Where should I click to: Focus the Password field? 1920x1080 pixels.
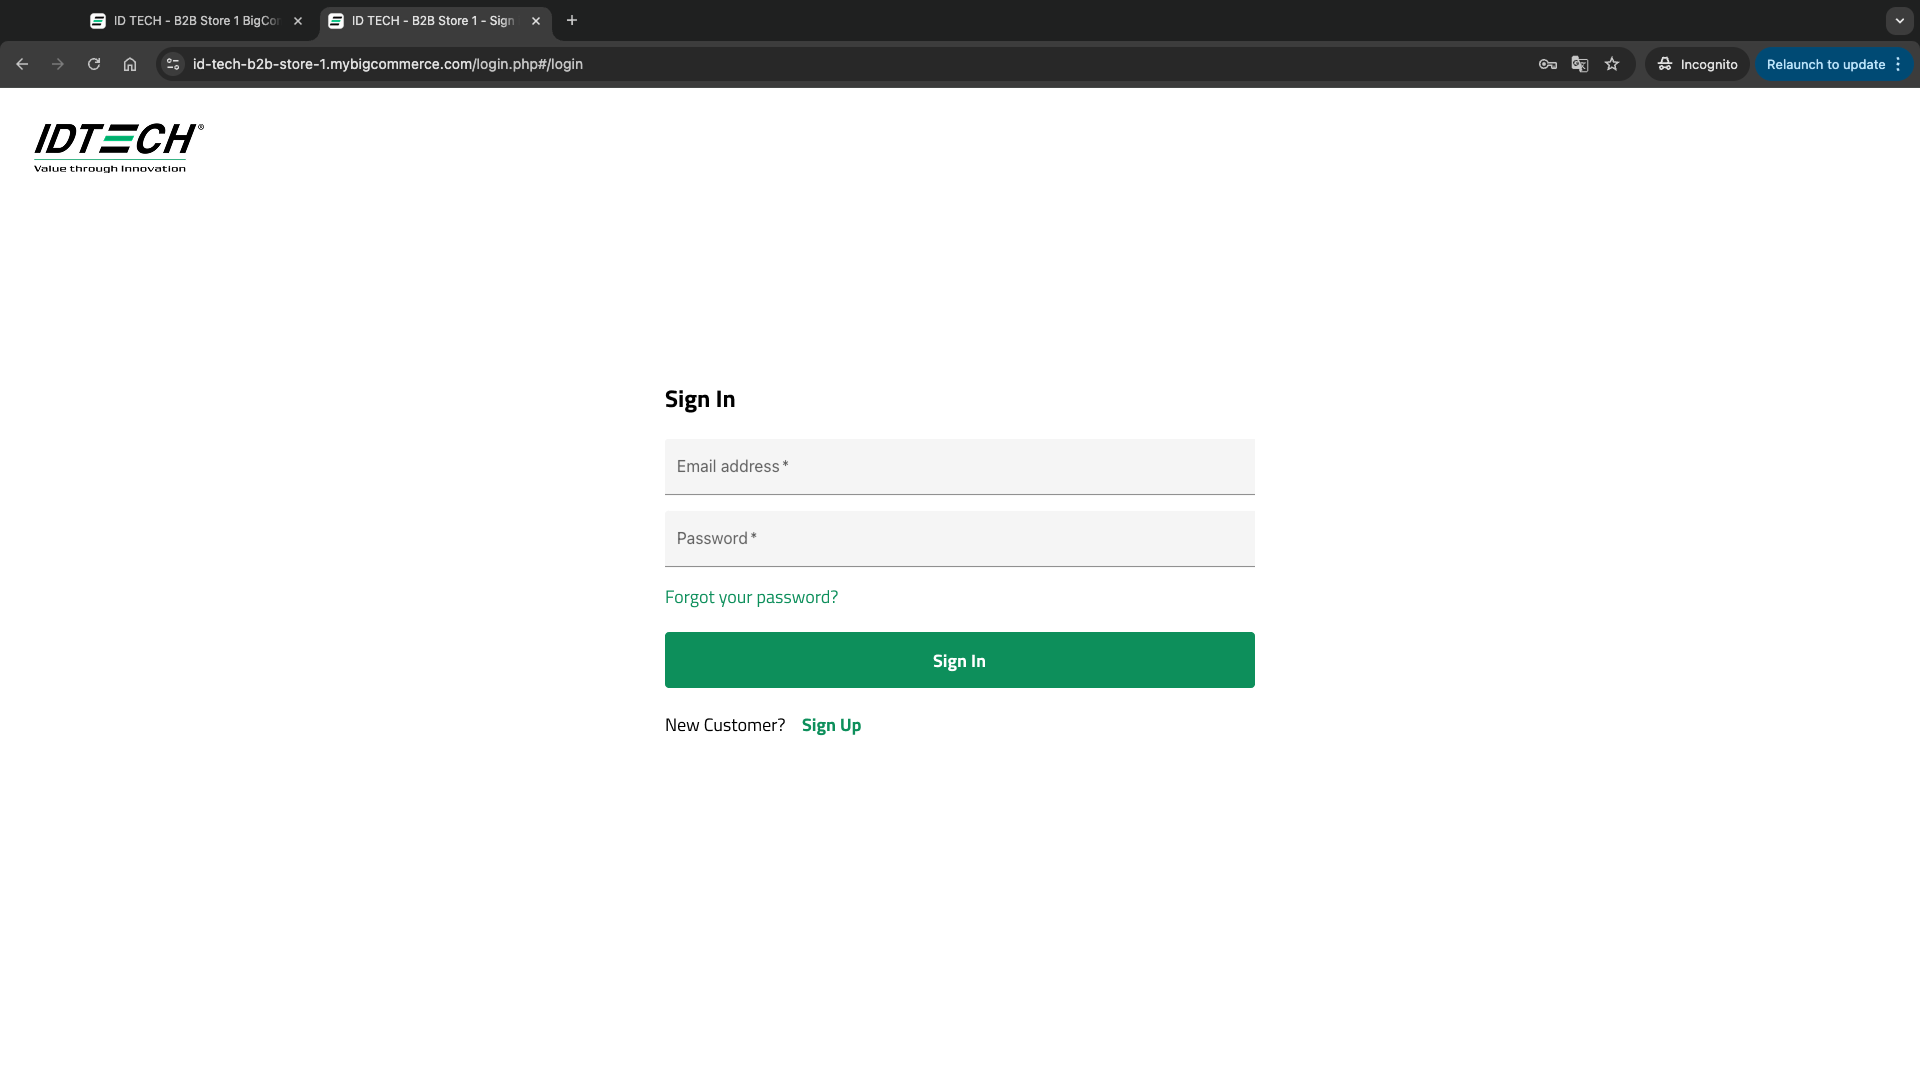point(959,539)
